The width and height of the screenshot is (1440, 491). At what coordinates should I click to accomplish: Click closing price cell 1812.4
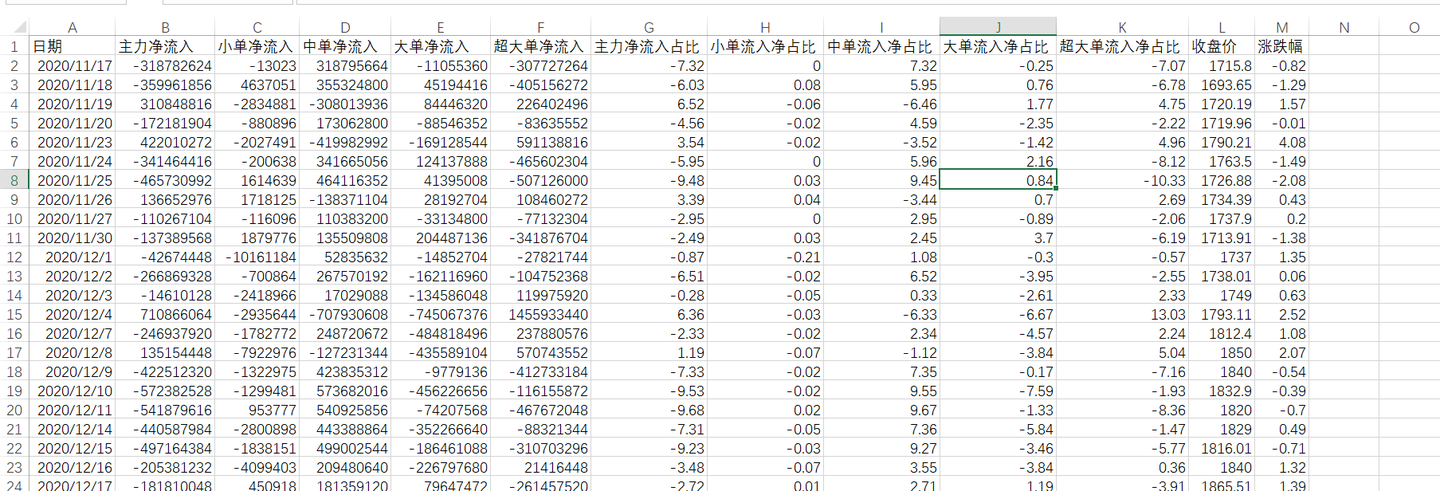pos(1221,333)
